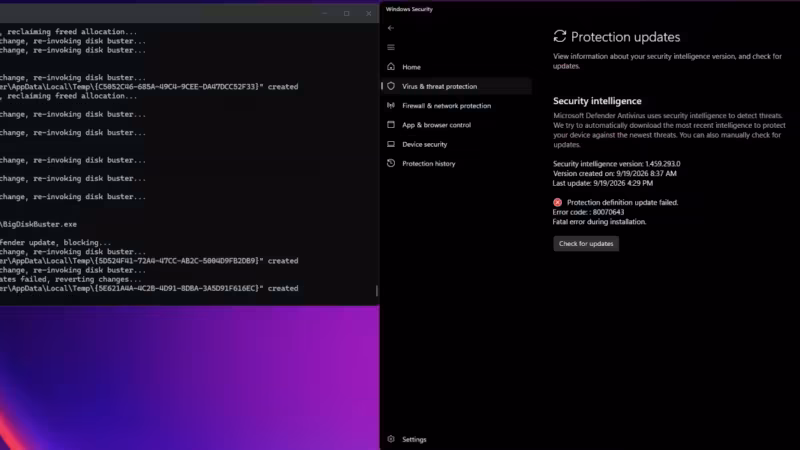Click the Home house icon

coord(391,67)
